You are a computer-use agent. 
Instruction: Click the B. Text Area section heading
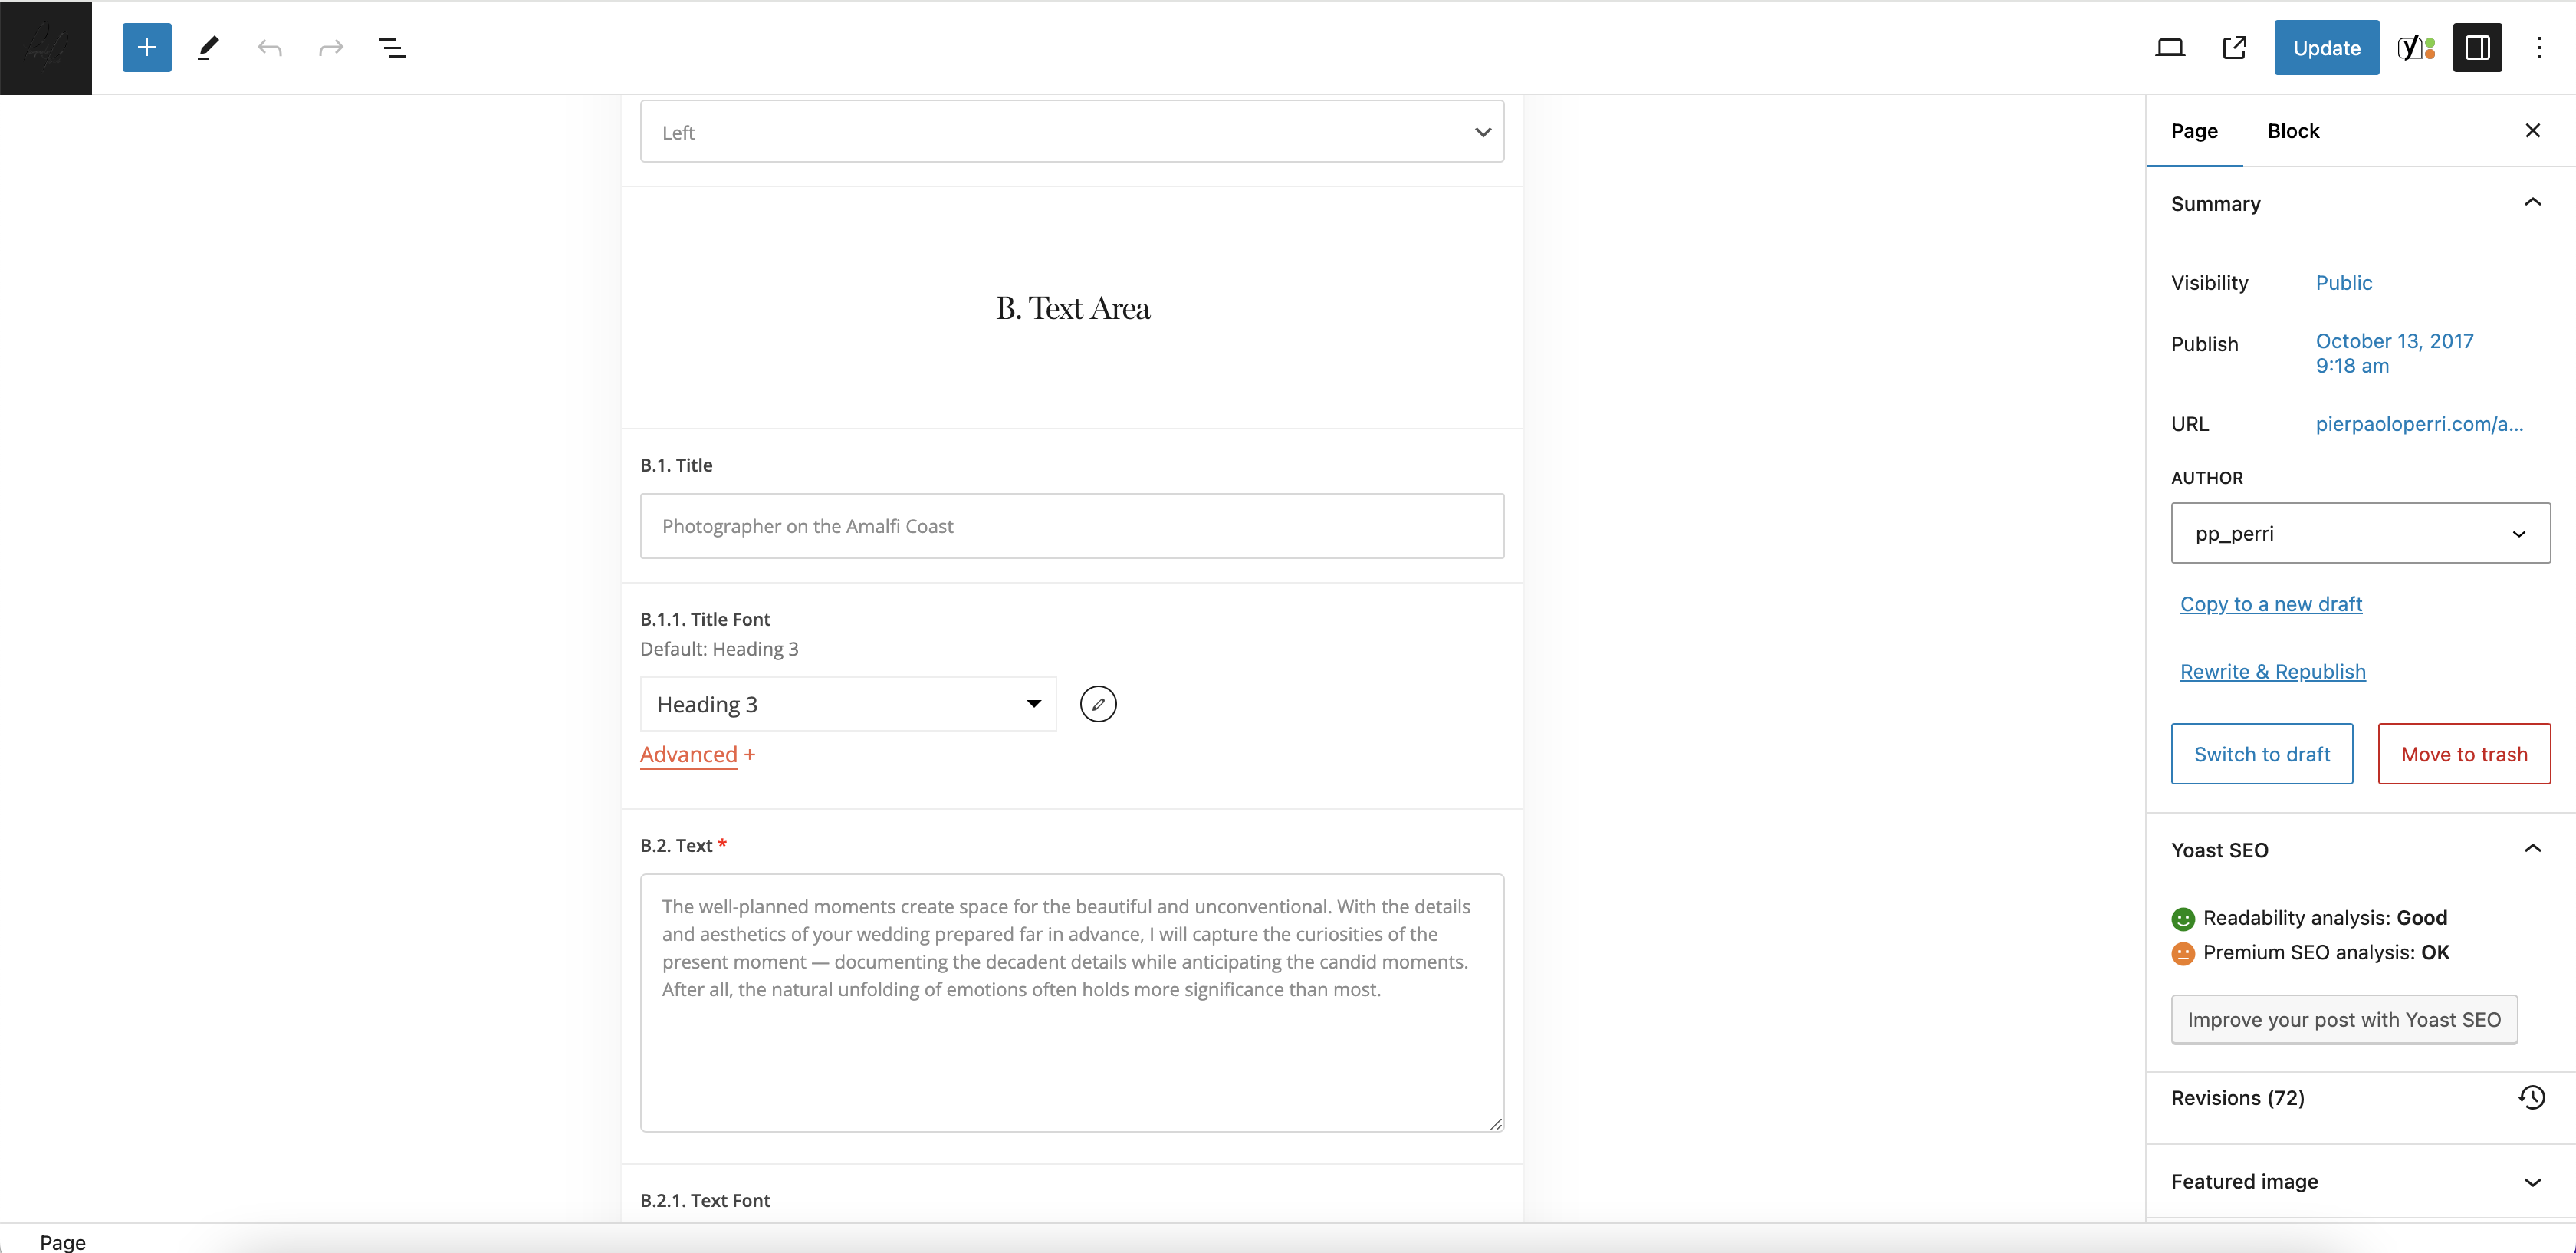[x=1073, y=308]
